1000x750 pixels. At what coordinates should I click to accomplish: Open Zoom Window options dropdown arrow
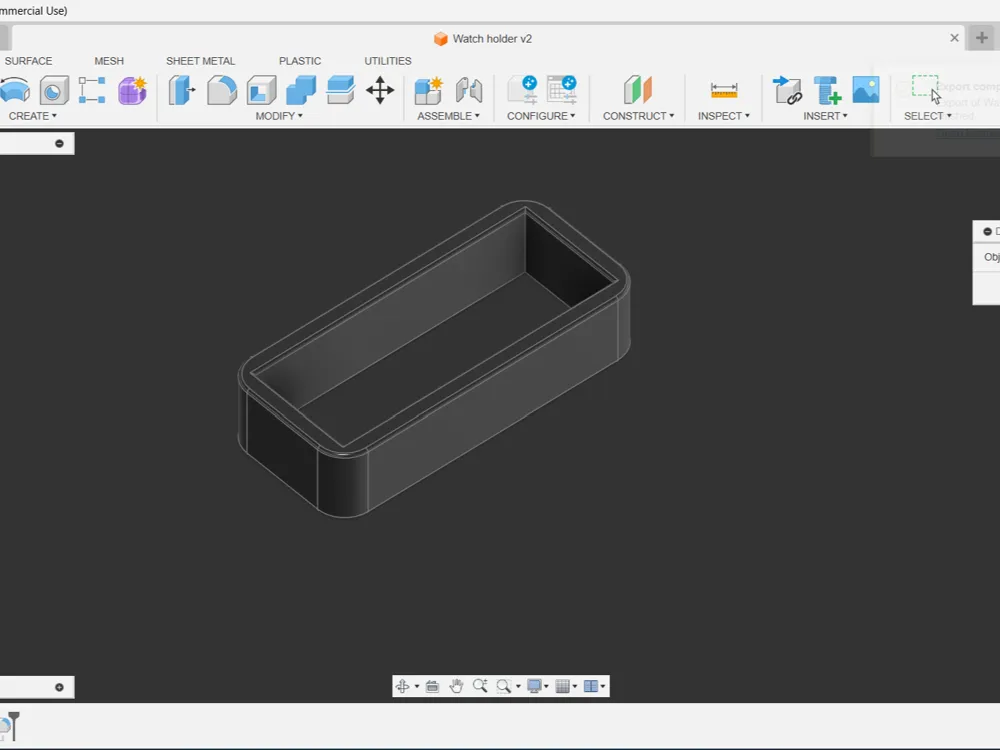tap(518, 687)
